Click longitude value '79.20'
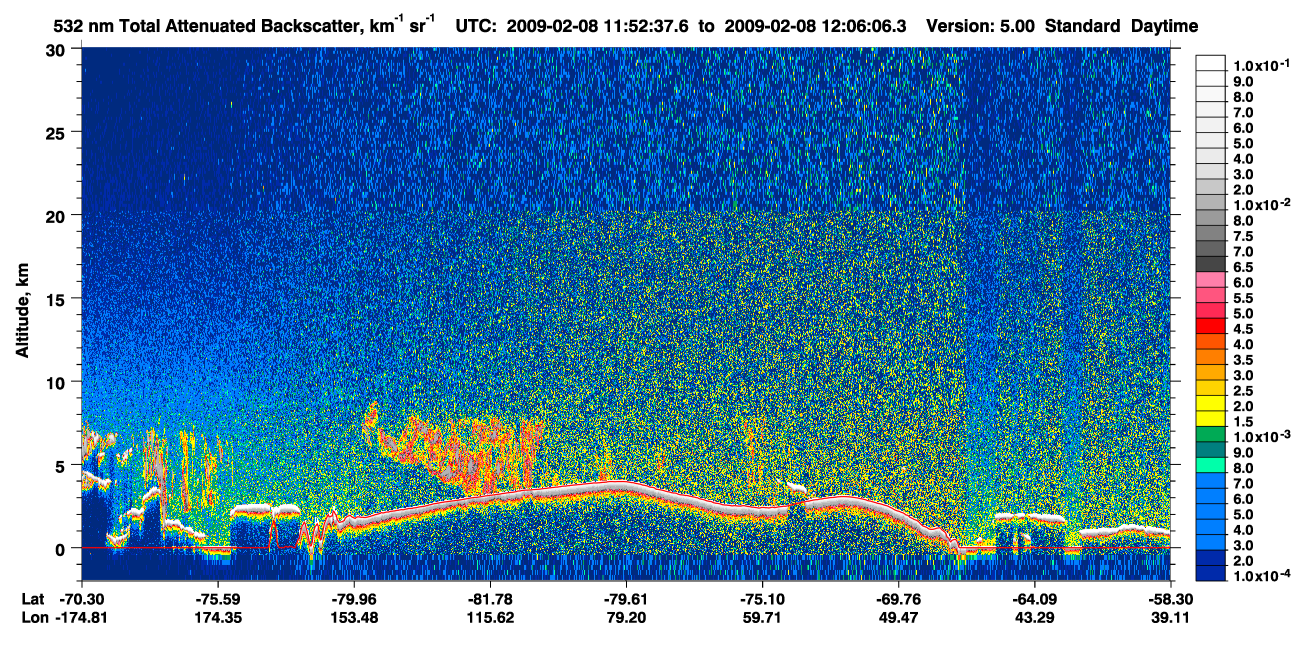The image size is (1300, 667). click(626, 617)
